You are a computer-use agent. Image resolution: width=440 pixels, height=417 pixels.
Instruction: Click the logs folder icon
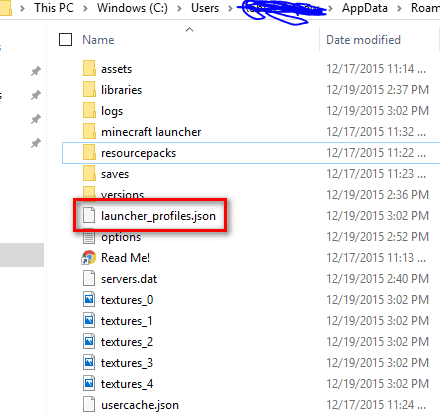tap(89, 111)
